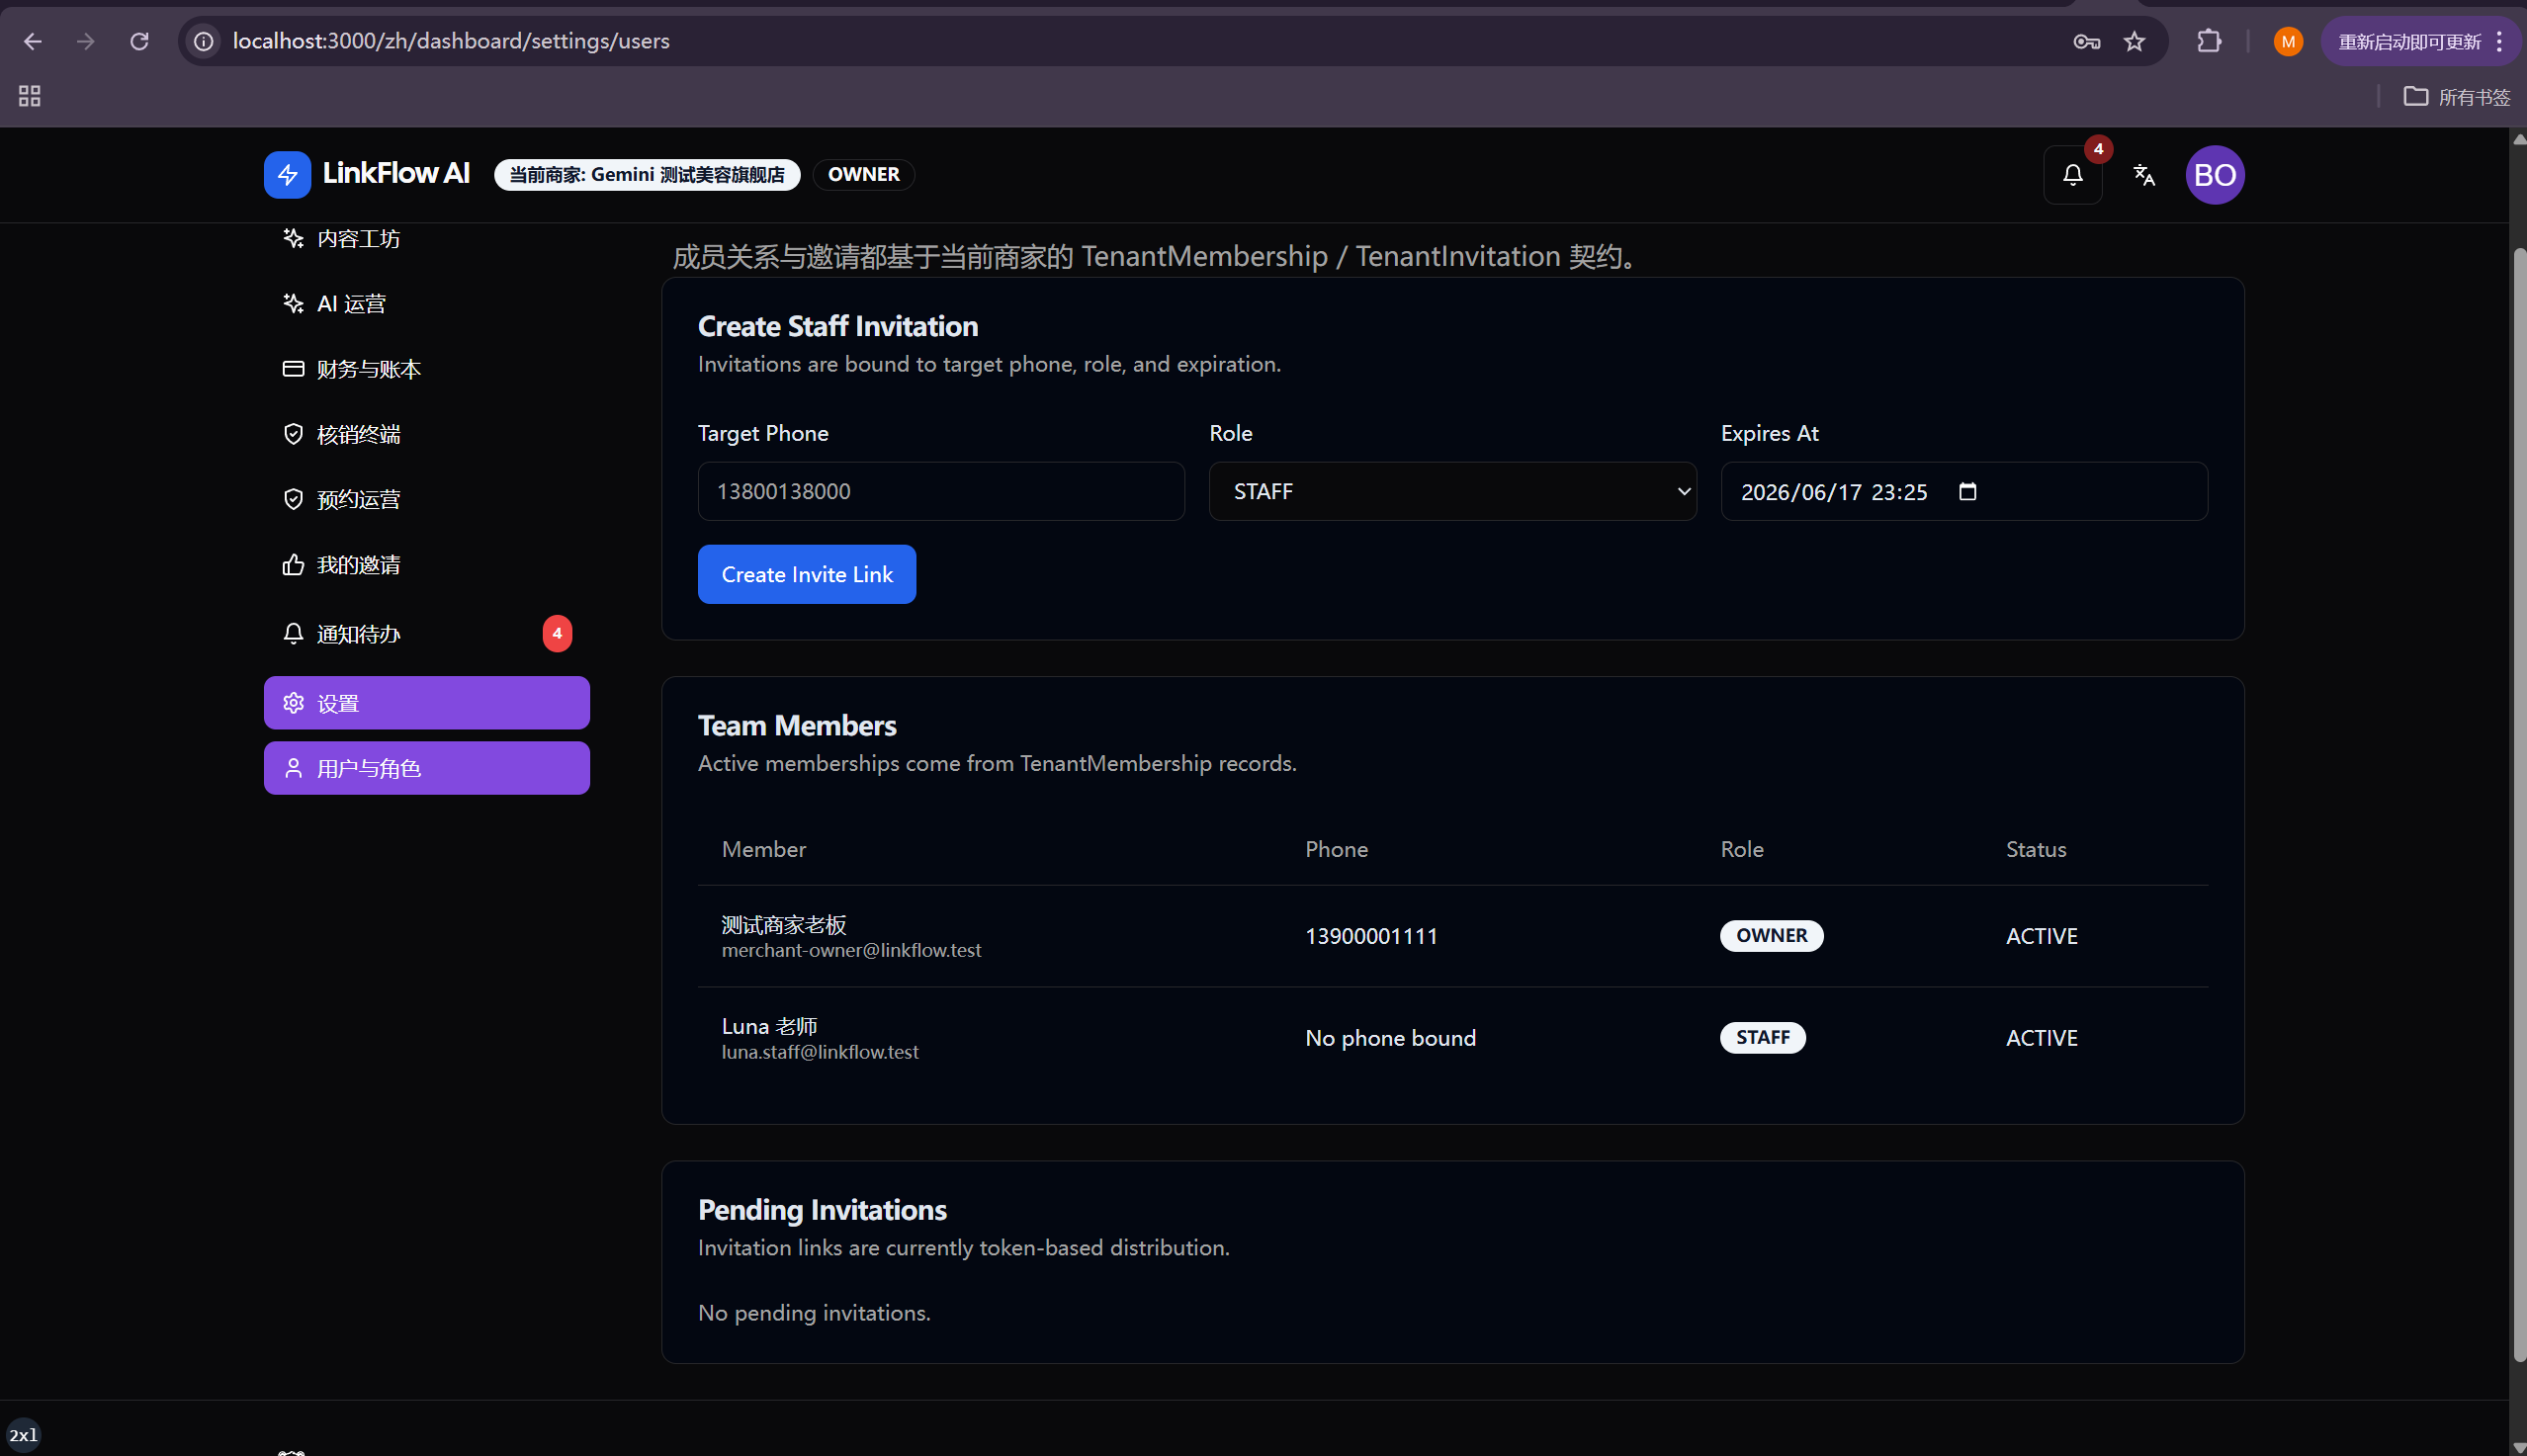Open 核销终端 in sidebar
Image resolution: width=2527 pixels, height=1456 pixels.
[426, 434]
